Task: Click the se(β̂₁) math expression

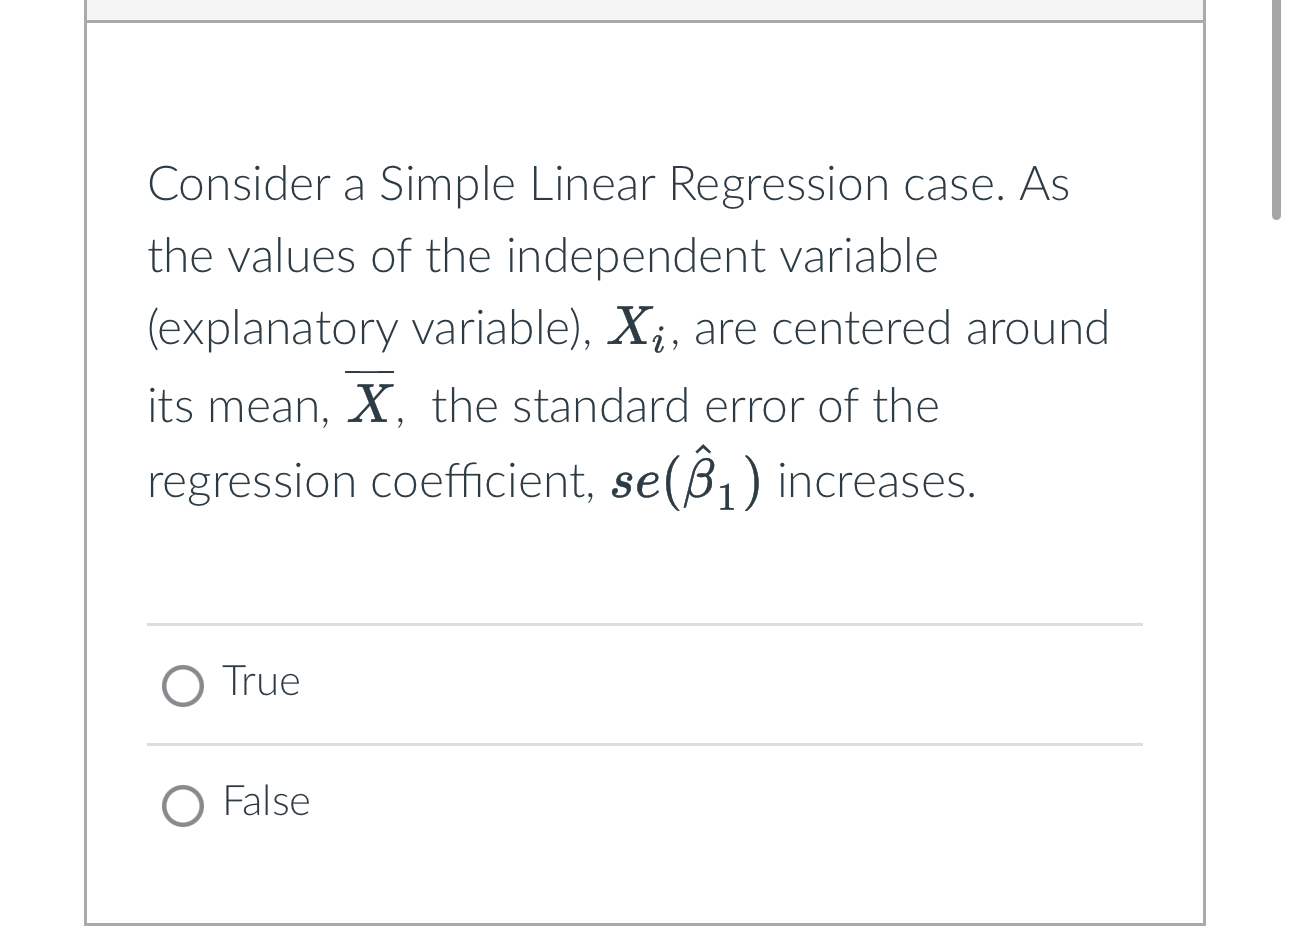Action: (x=685, y=480)
